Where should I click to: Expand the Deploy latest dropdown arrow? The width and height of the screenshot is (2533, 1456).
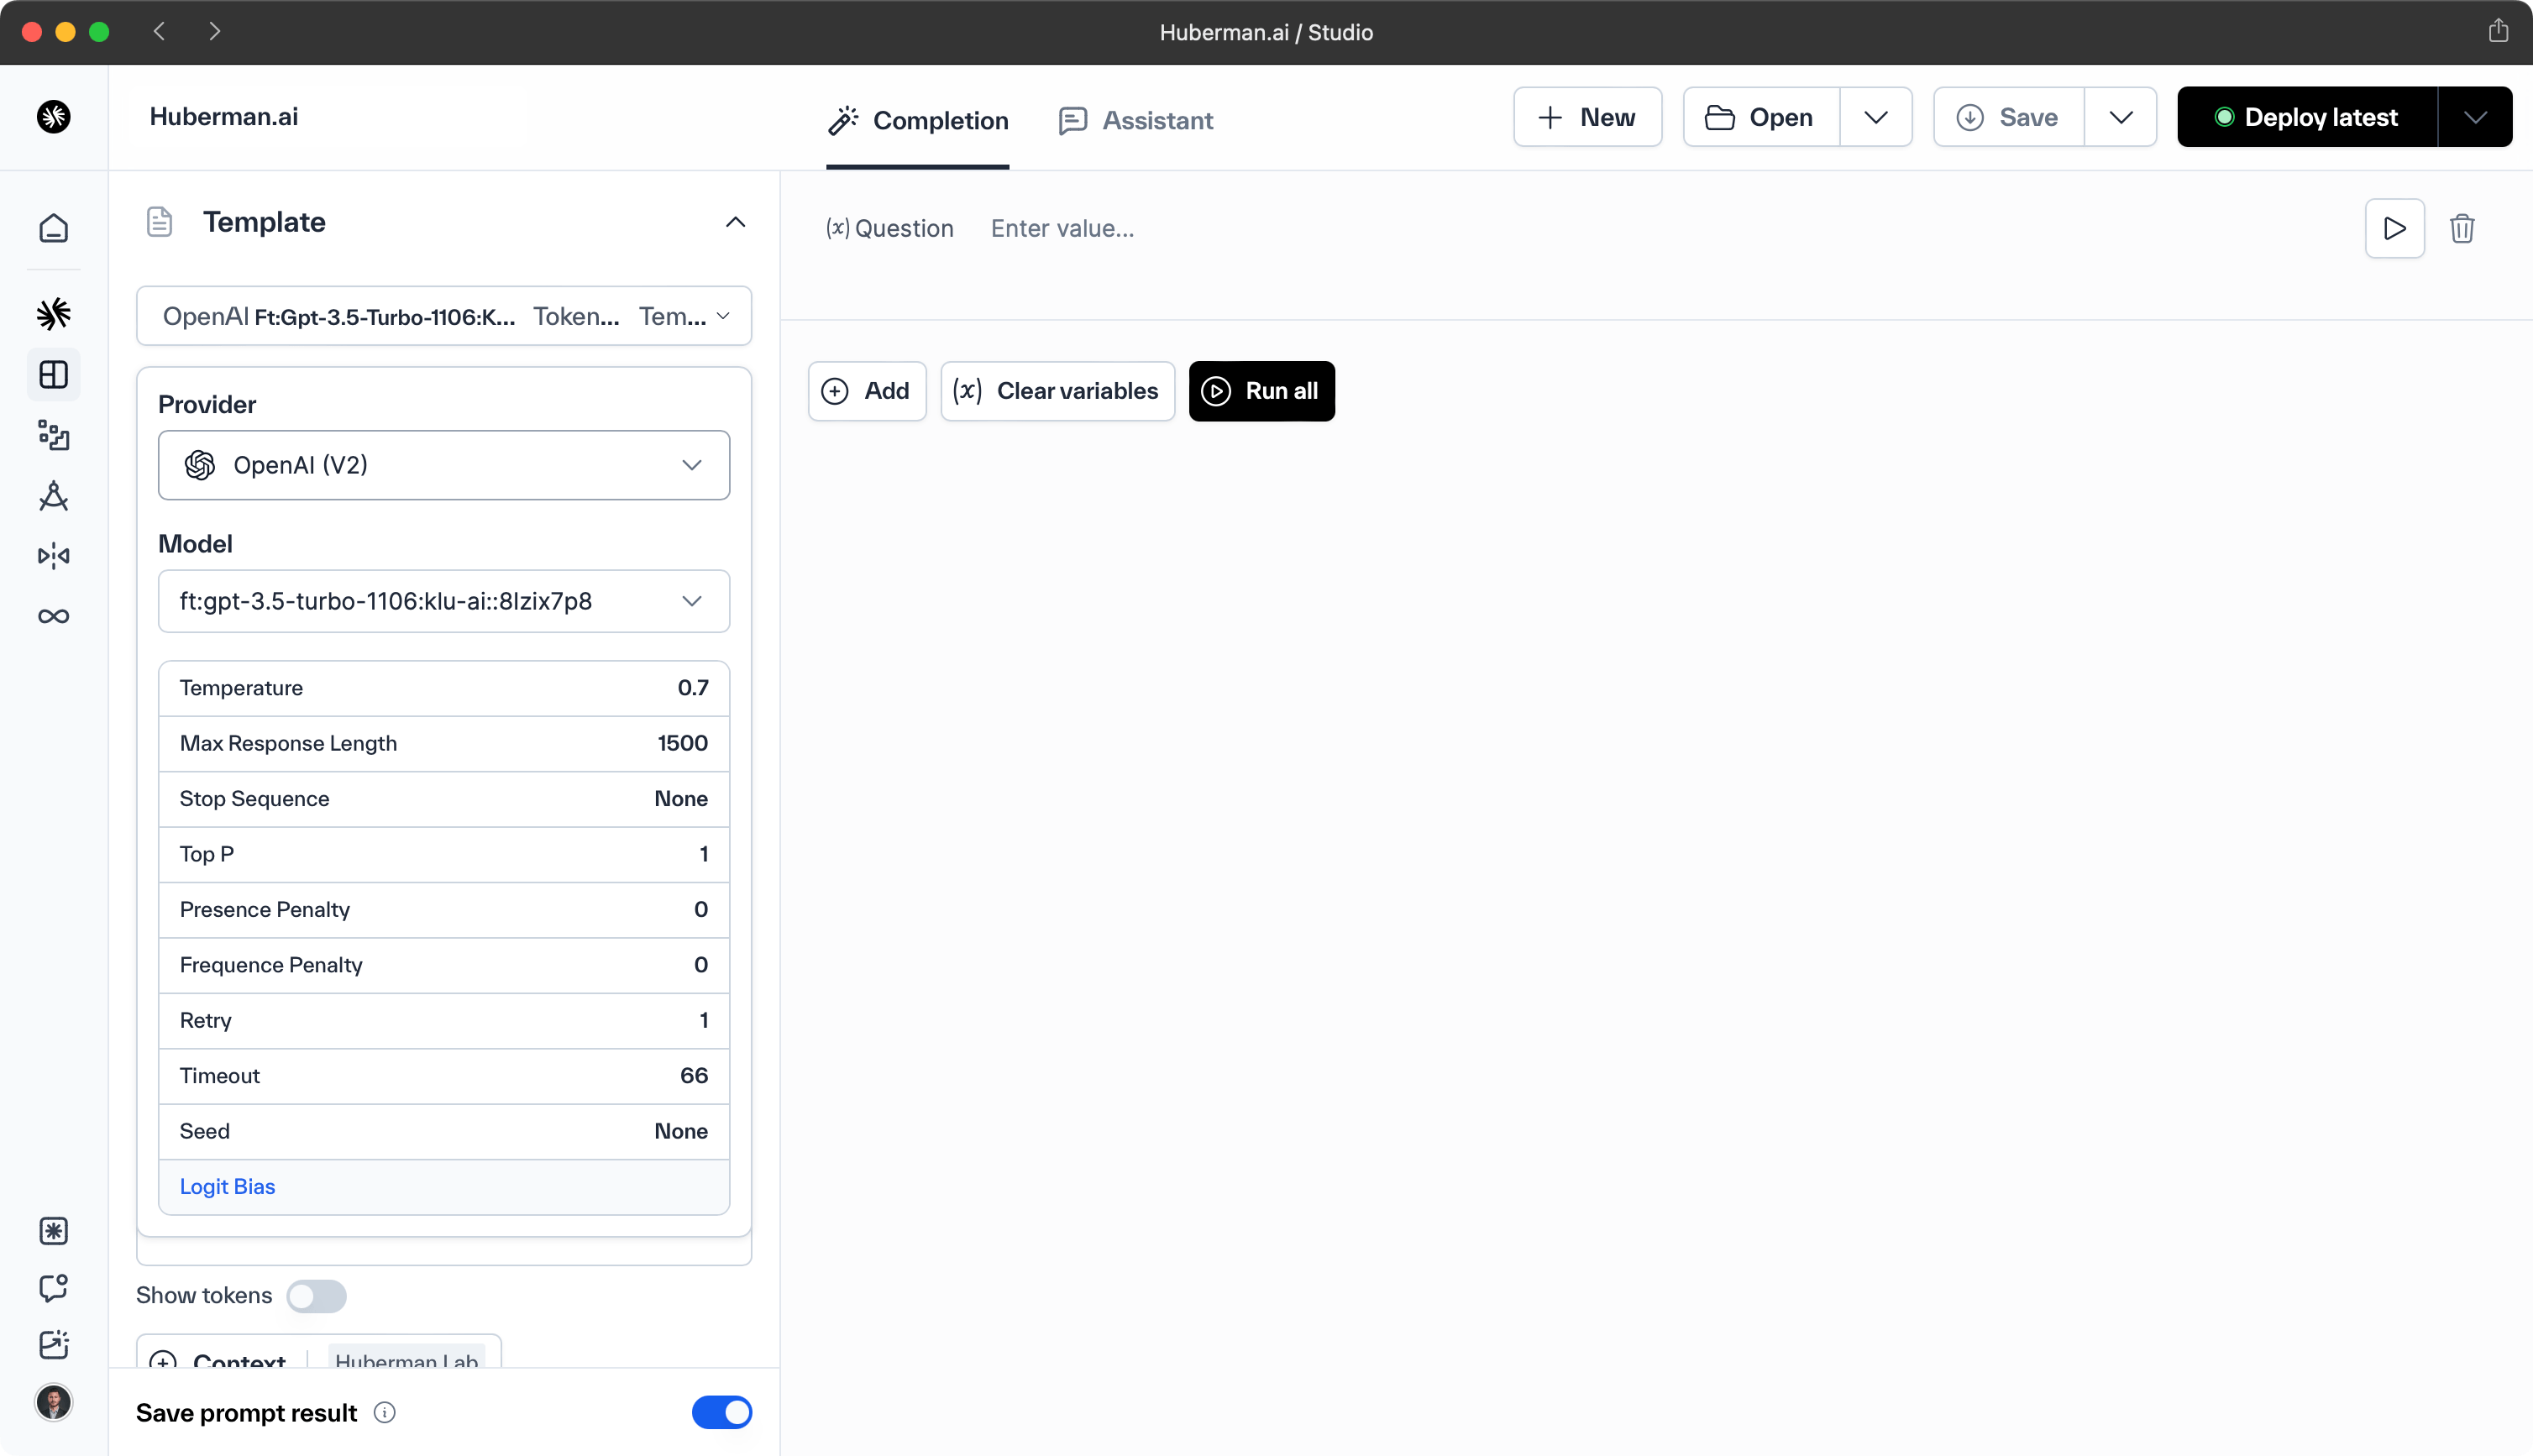coord(2474,117)
